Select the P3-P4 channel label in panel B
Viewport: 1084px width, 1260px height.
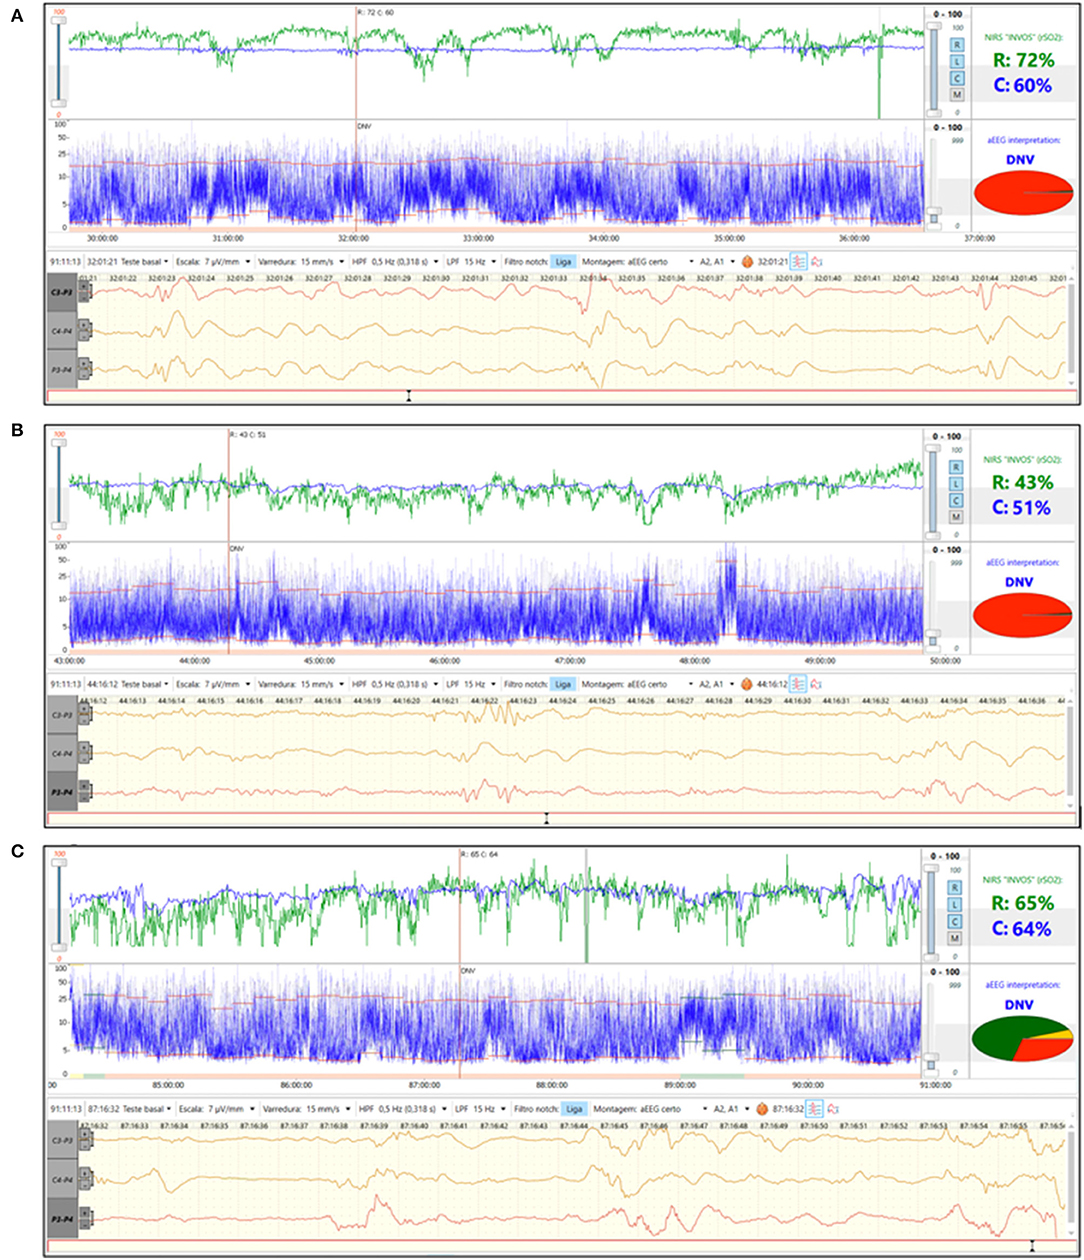(61, 790)
